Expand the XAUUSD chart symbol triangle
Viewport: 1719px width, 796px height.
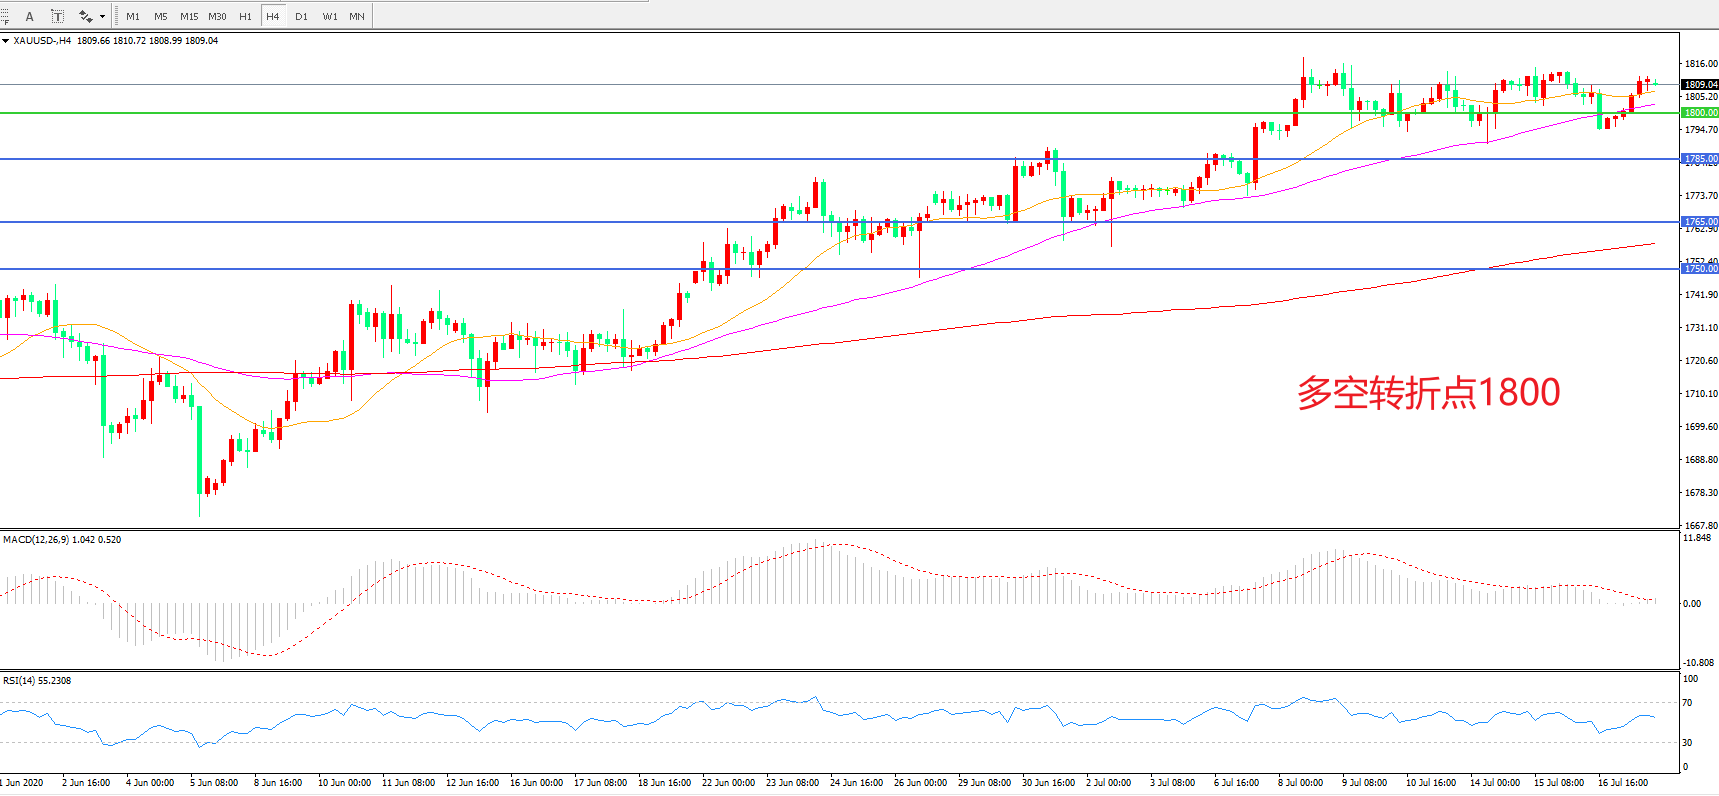tap(6, 41)
